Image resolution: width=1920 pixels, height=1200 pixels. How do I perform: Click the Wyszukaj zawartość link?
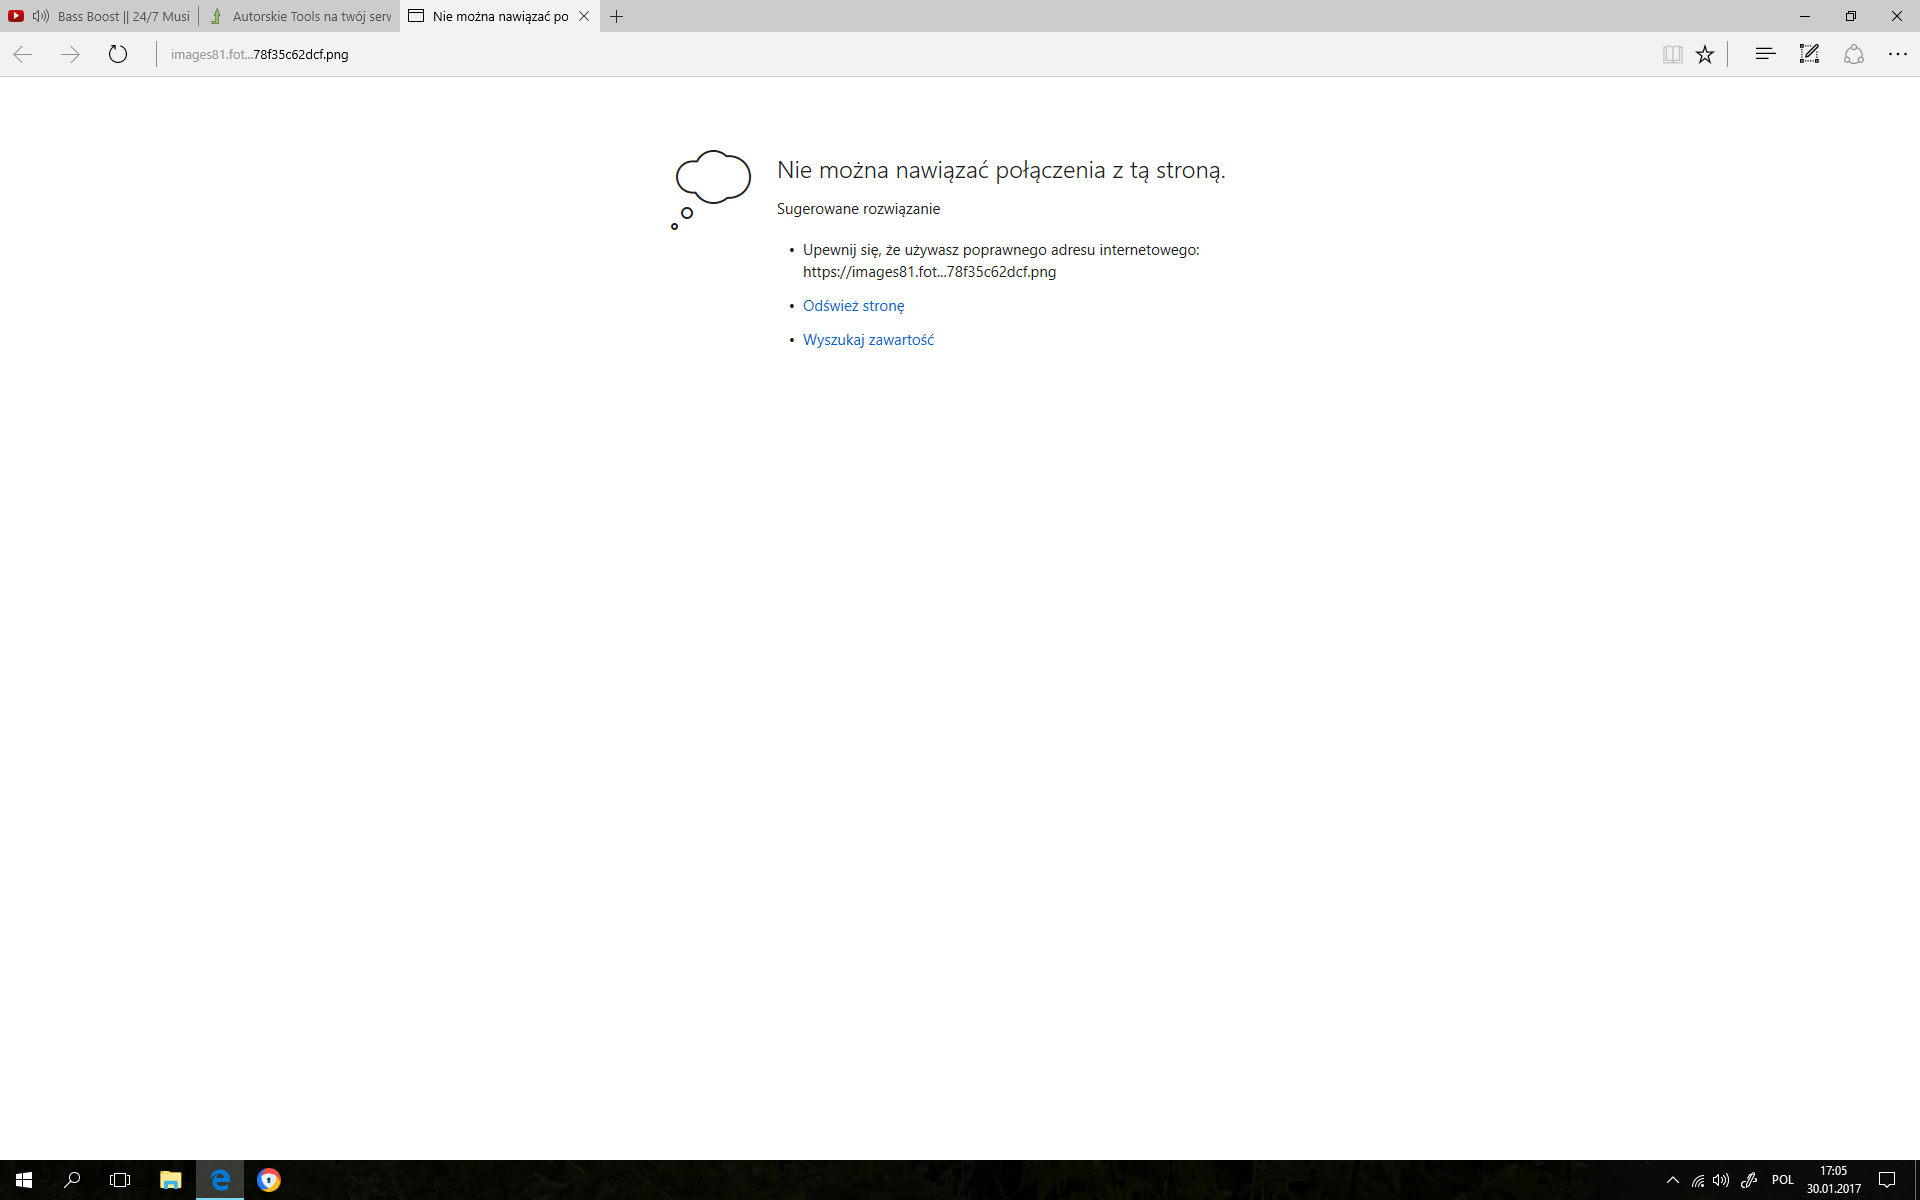[x=868, y=340]
